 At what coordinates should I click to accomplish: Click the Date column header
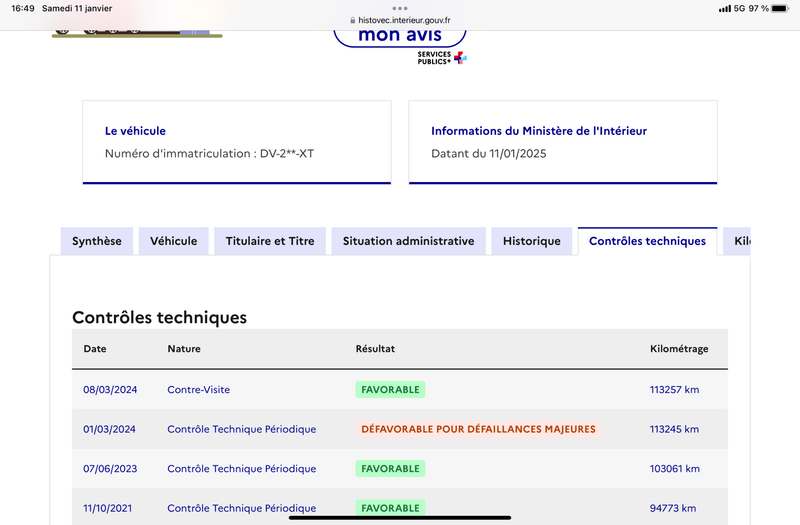(95, 348)
